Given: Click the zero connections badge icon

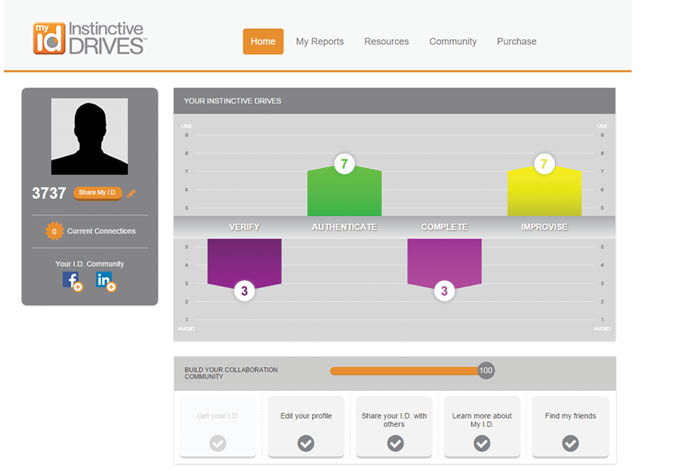Looking at the screenshot, I should [54, 231].
